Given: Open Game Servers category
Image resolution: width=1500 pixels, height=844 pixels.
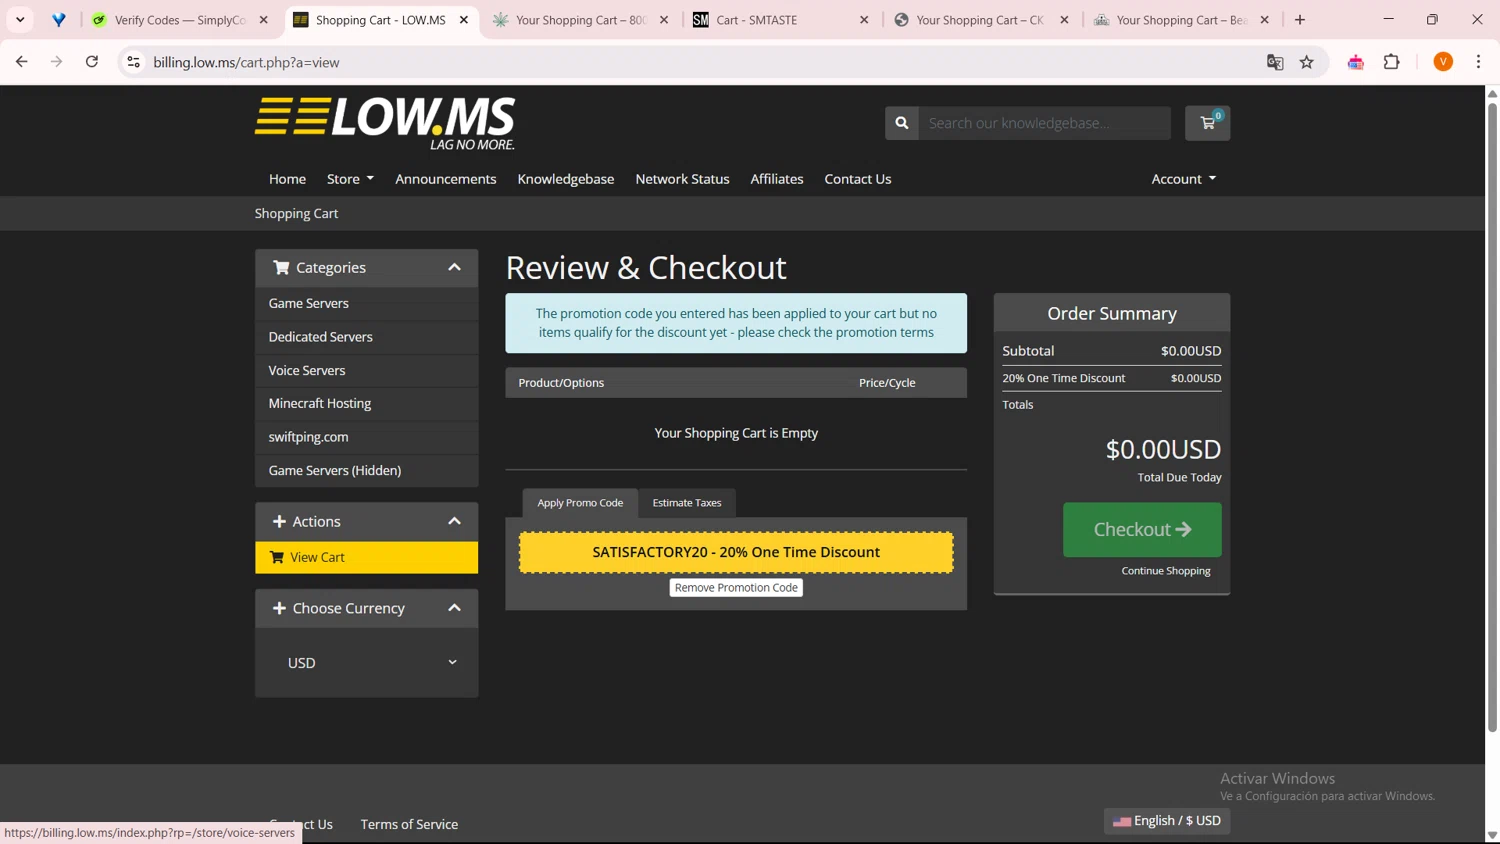Looking at the screenshot, I should coord(366,303).
